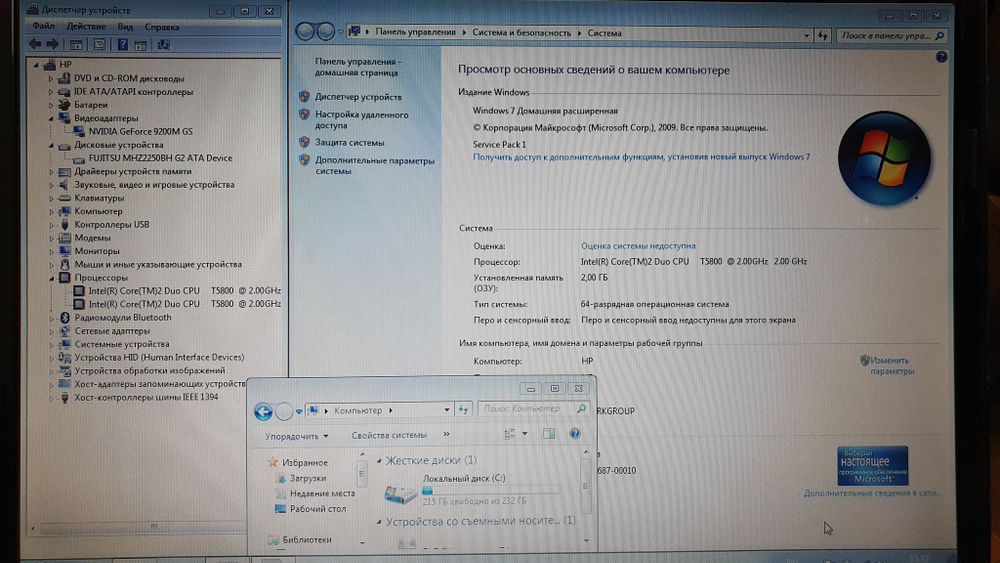Open the Вид menu
The height and width of the screenshot is (563, 1000).
click(x=125, y=27)
